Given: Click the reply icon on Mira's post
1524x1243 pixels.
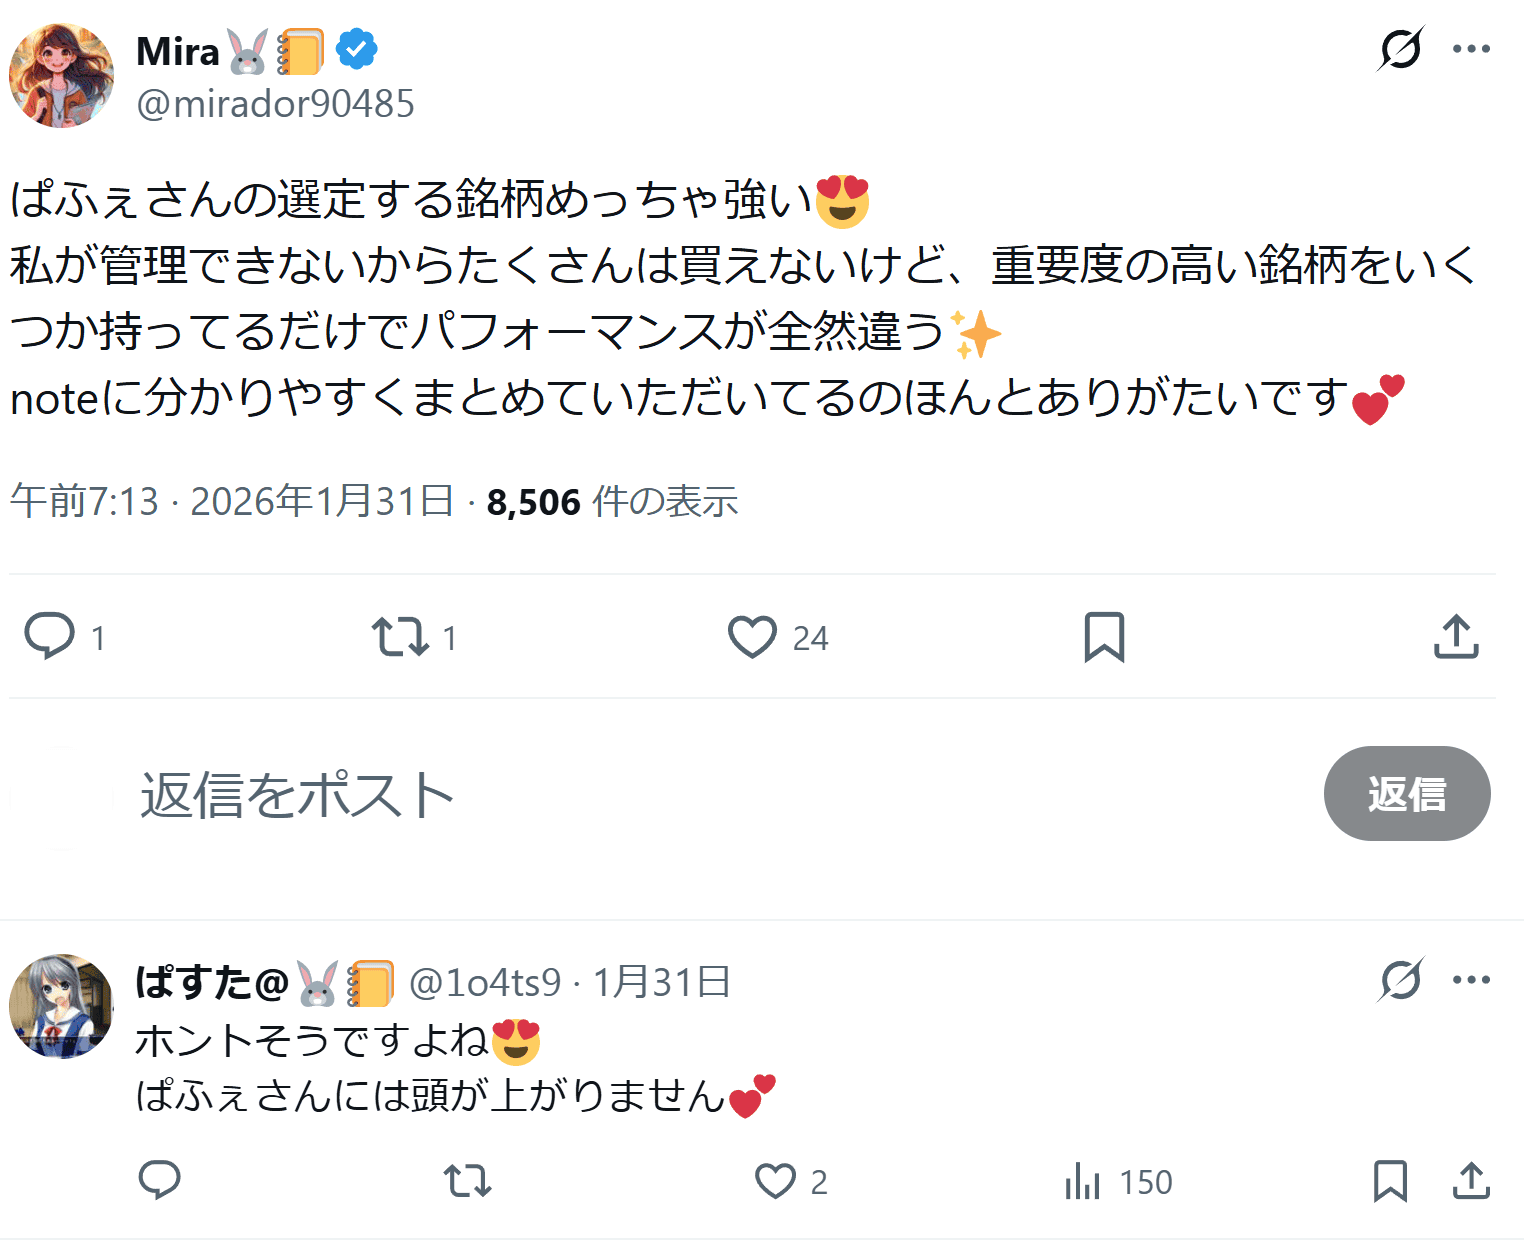Looking at the screenshot, I should (50, 636).
